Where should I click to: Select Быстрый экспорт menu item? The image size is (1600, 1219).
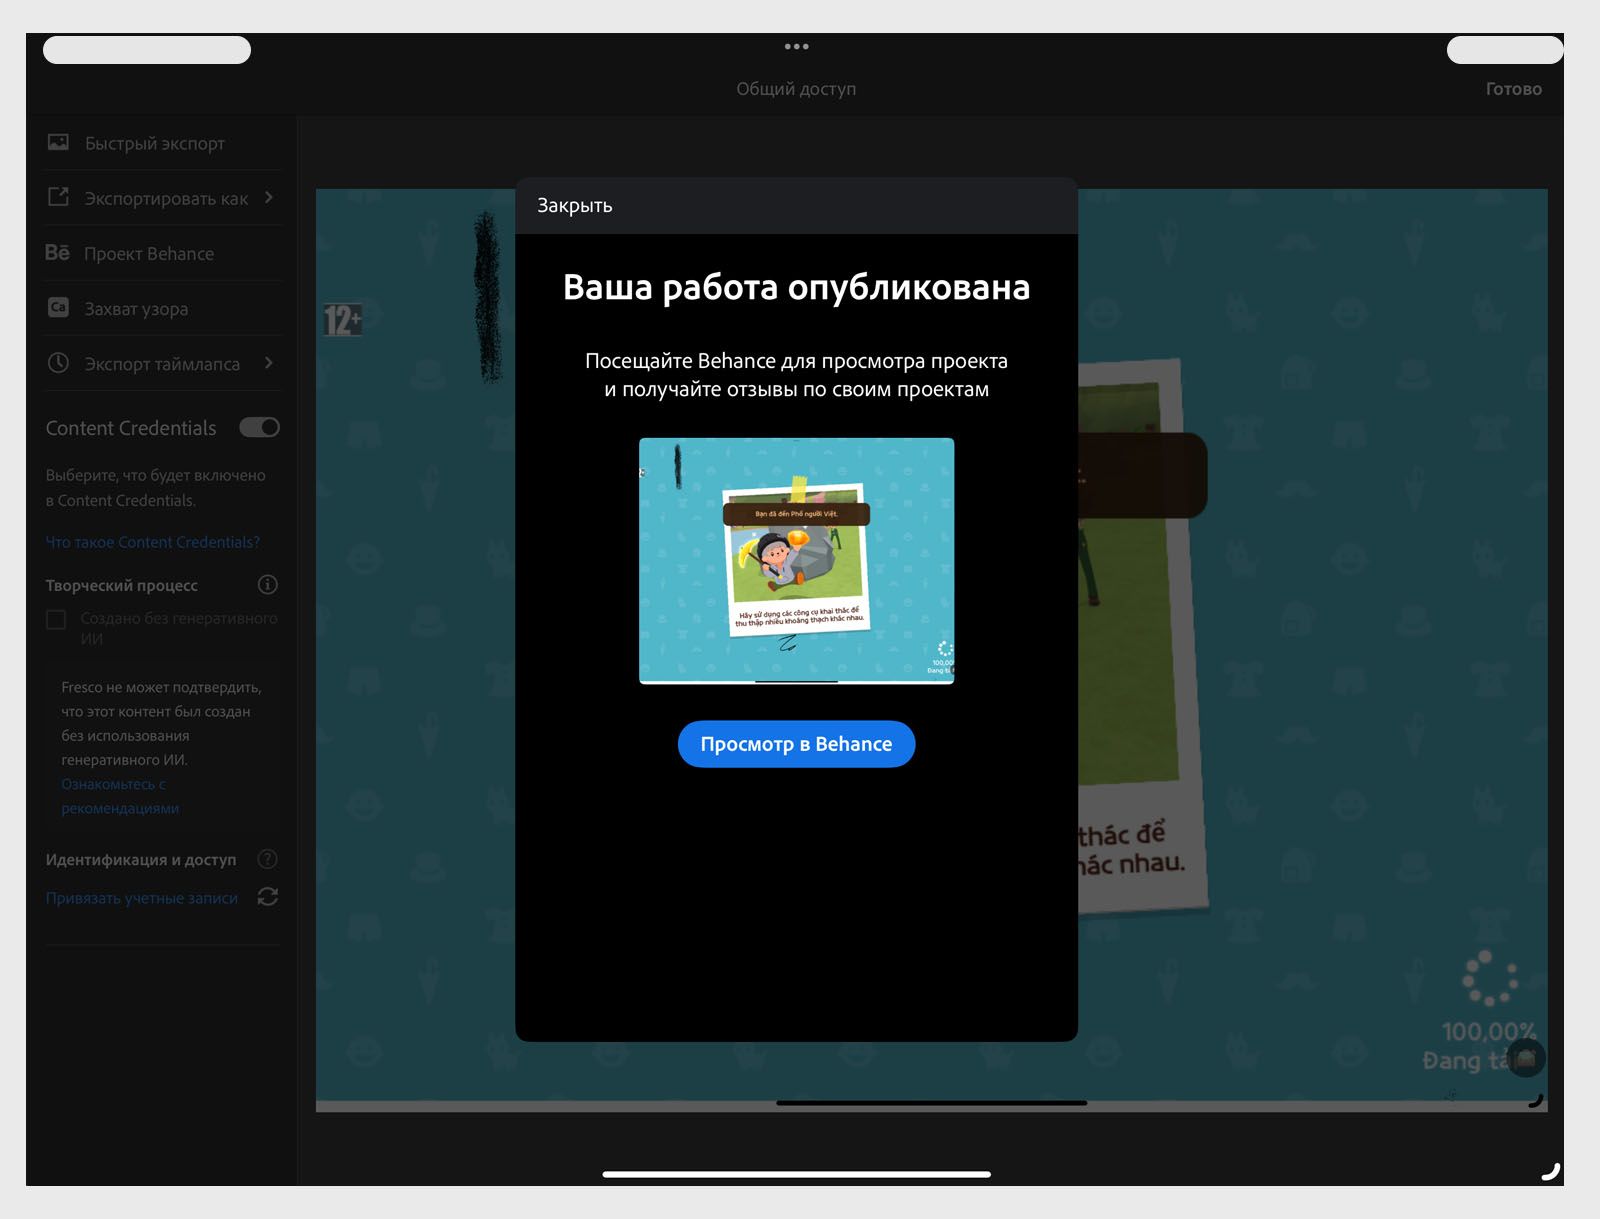coord(163,144)
